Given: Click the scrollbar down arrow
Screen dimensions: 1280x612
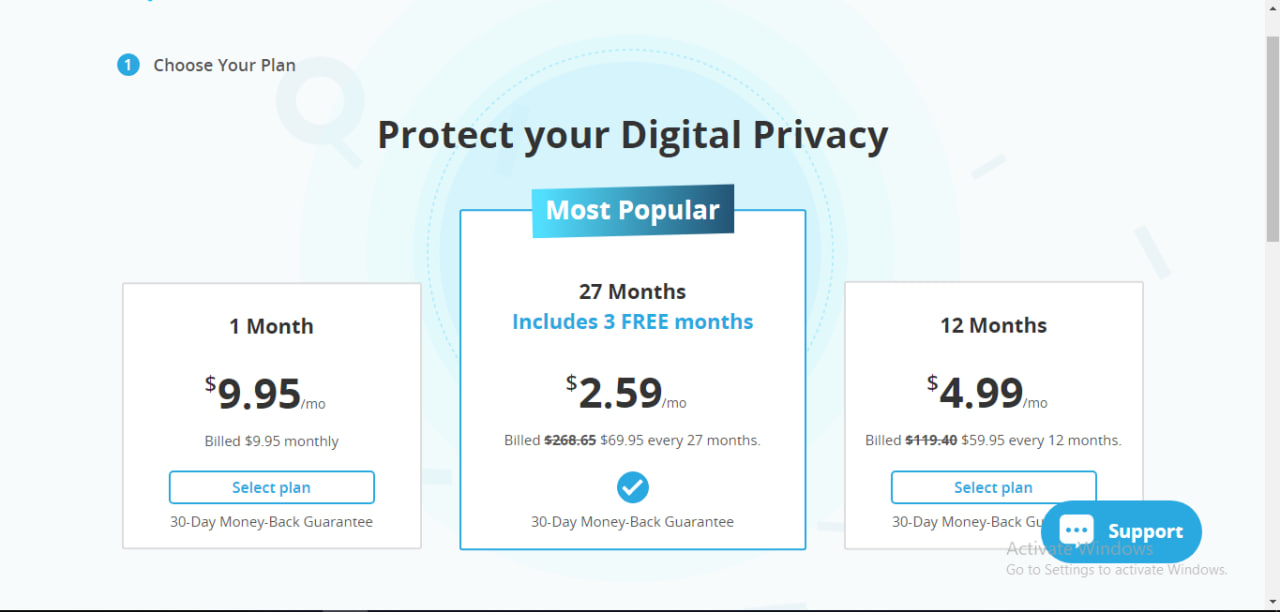Looking at the screenshot, I should 1273,604.
